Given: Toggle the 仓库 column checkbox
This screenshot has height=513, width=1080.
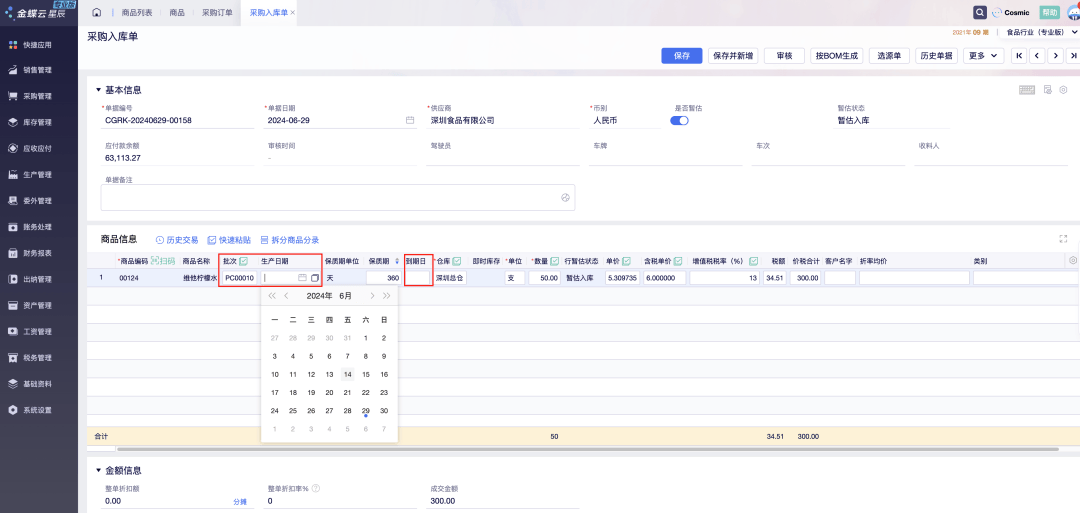Looking at the screenshot, I should [x=457, y=261].
